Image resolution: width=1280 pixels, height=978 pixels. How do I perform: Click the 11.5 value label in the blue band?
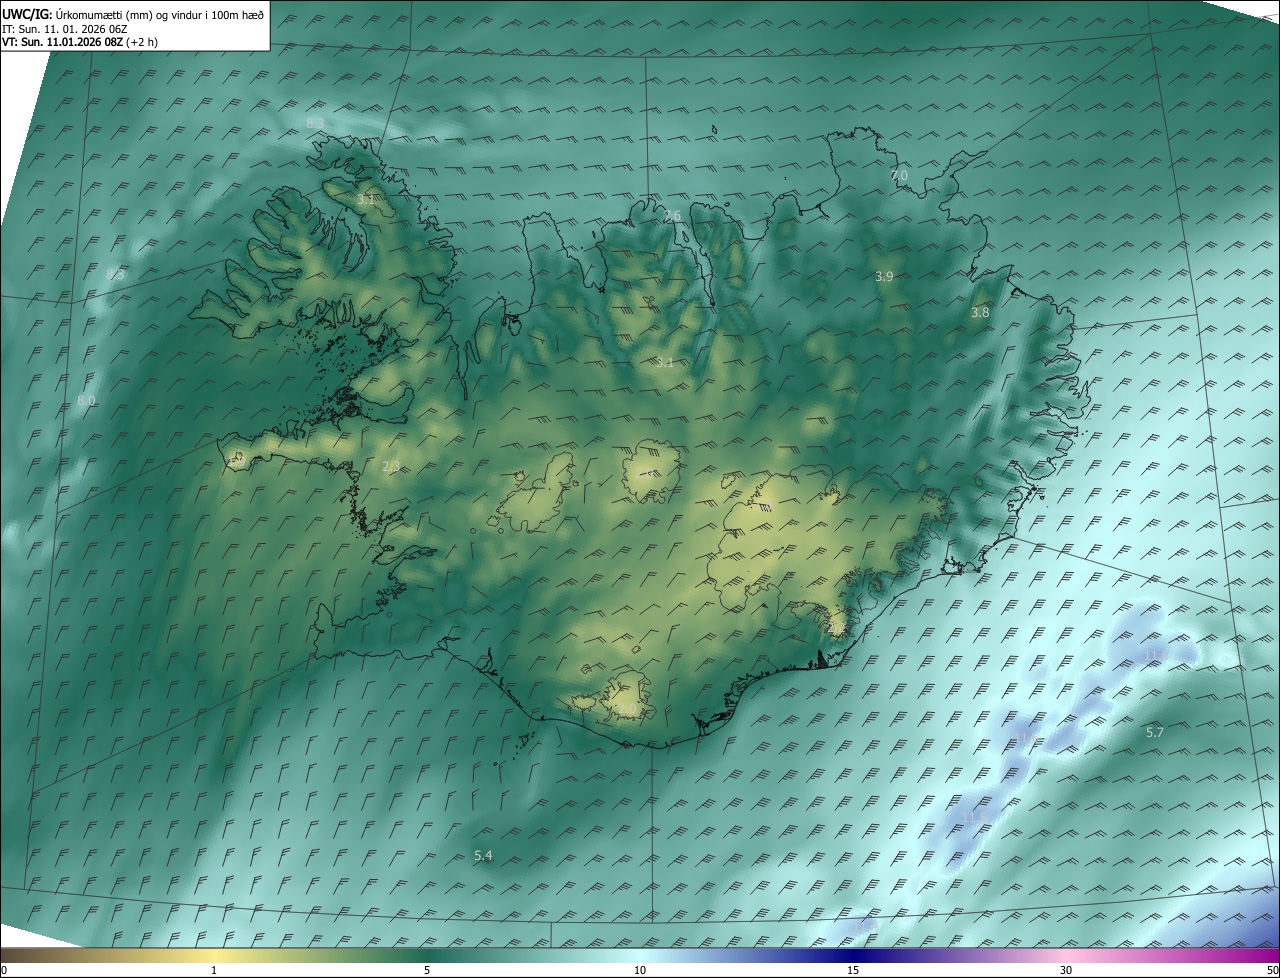click(972, 818)
